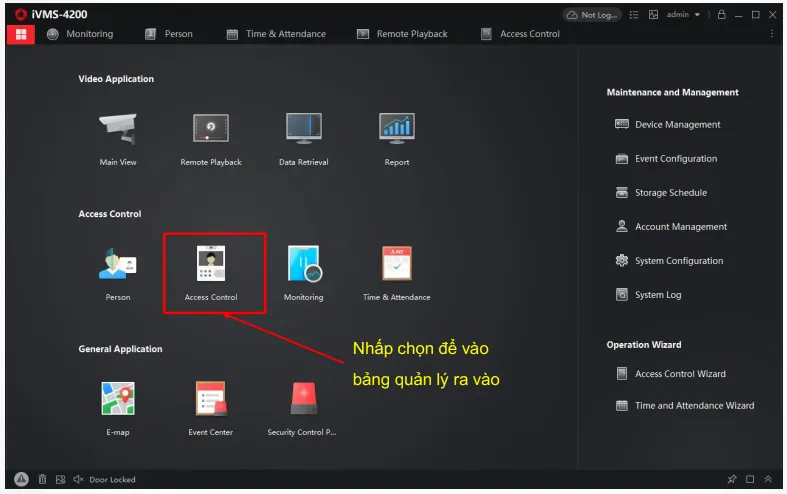Expand the admin user dropdown
Screen dimensions: 787x494
pyautogui.click(x=697, y=15)
